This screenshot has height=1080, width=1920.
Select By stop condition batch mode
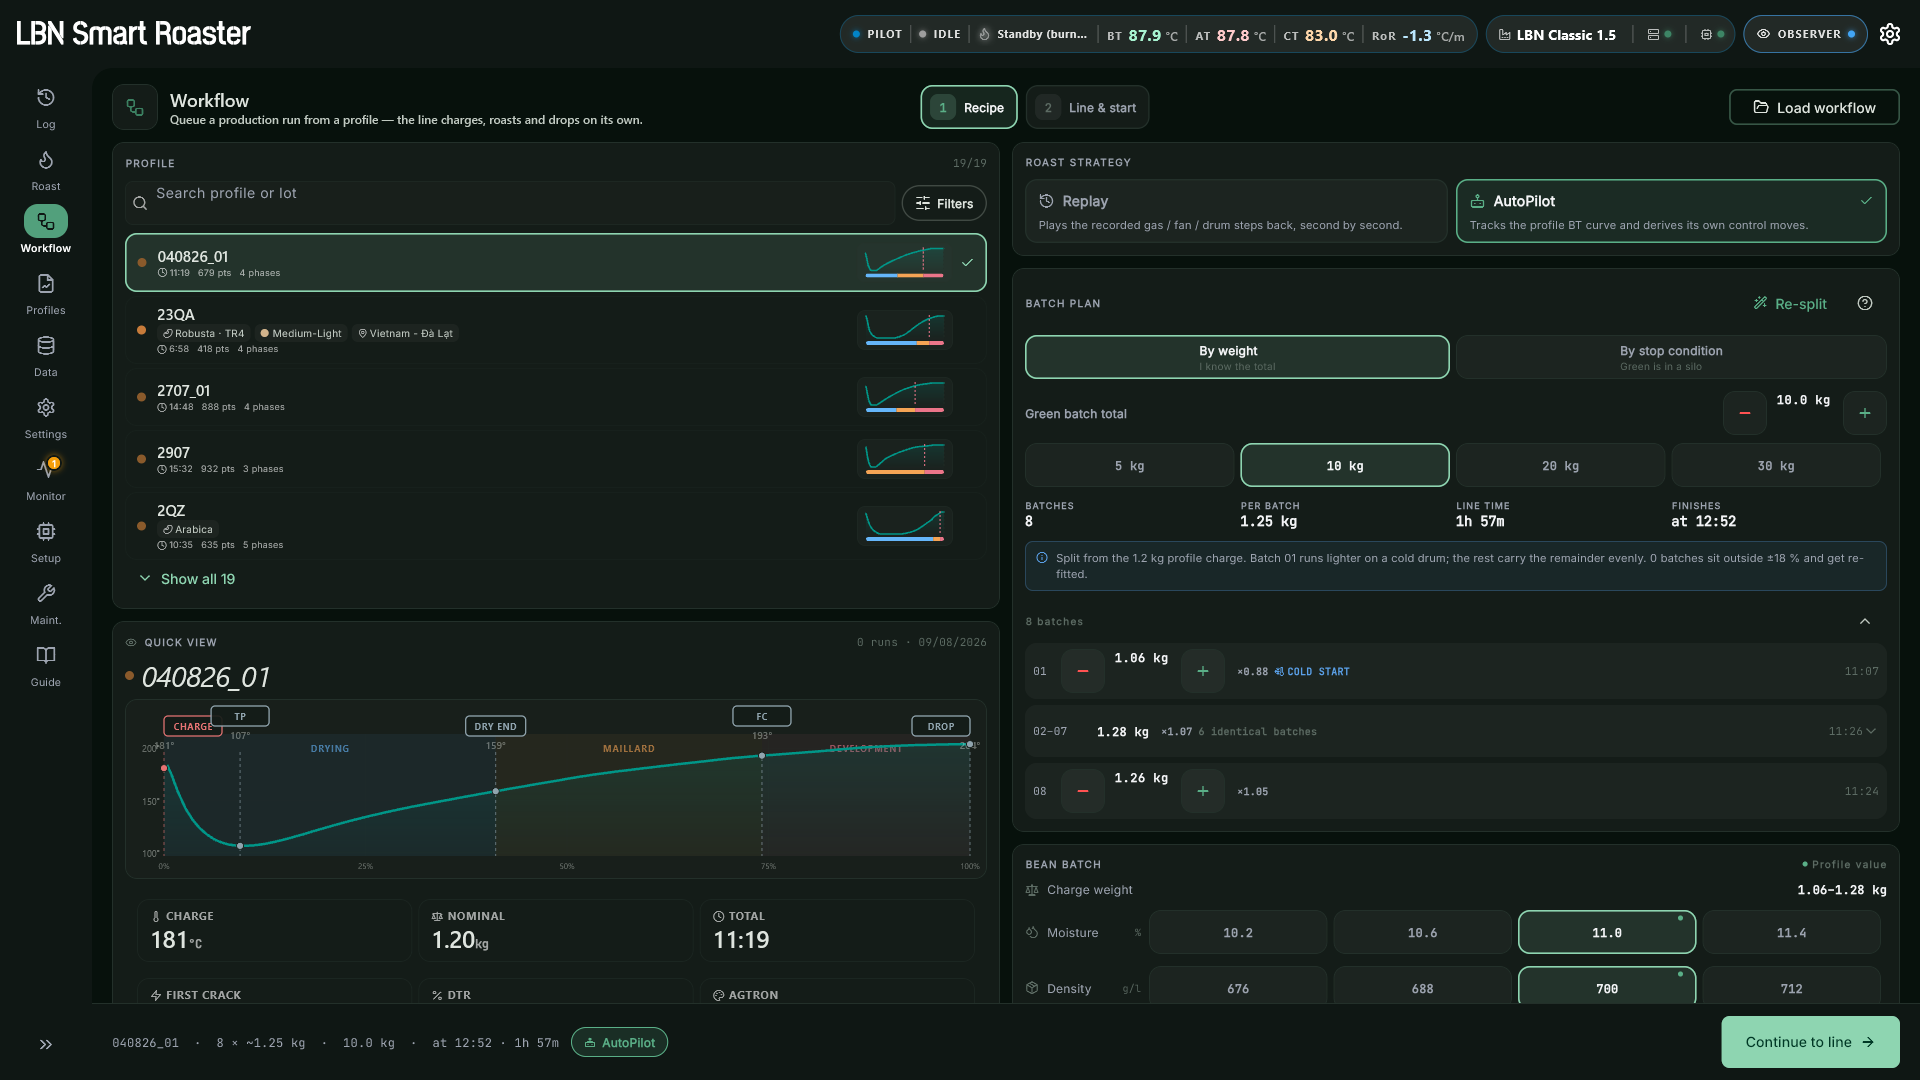click(x=1671, y=357)
